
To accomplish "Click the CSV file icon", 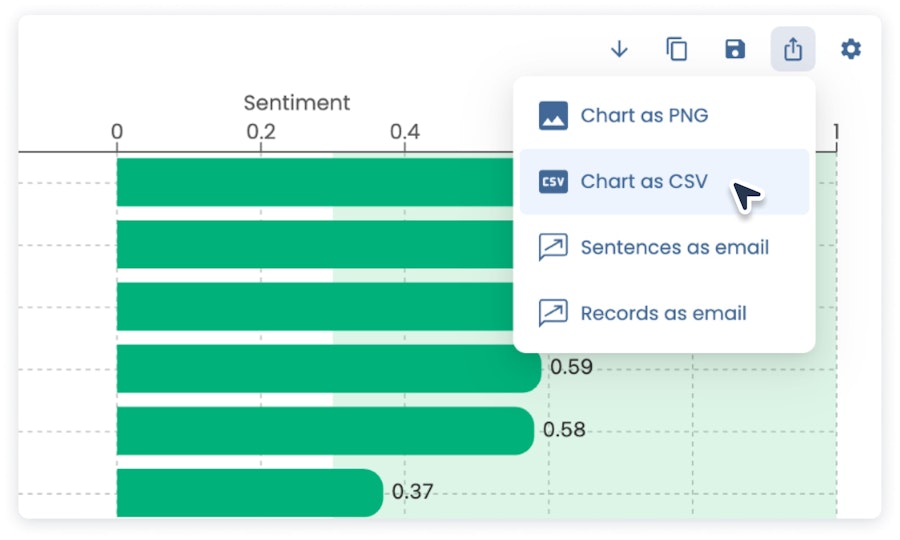I will pos(553,181).
